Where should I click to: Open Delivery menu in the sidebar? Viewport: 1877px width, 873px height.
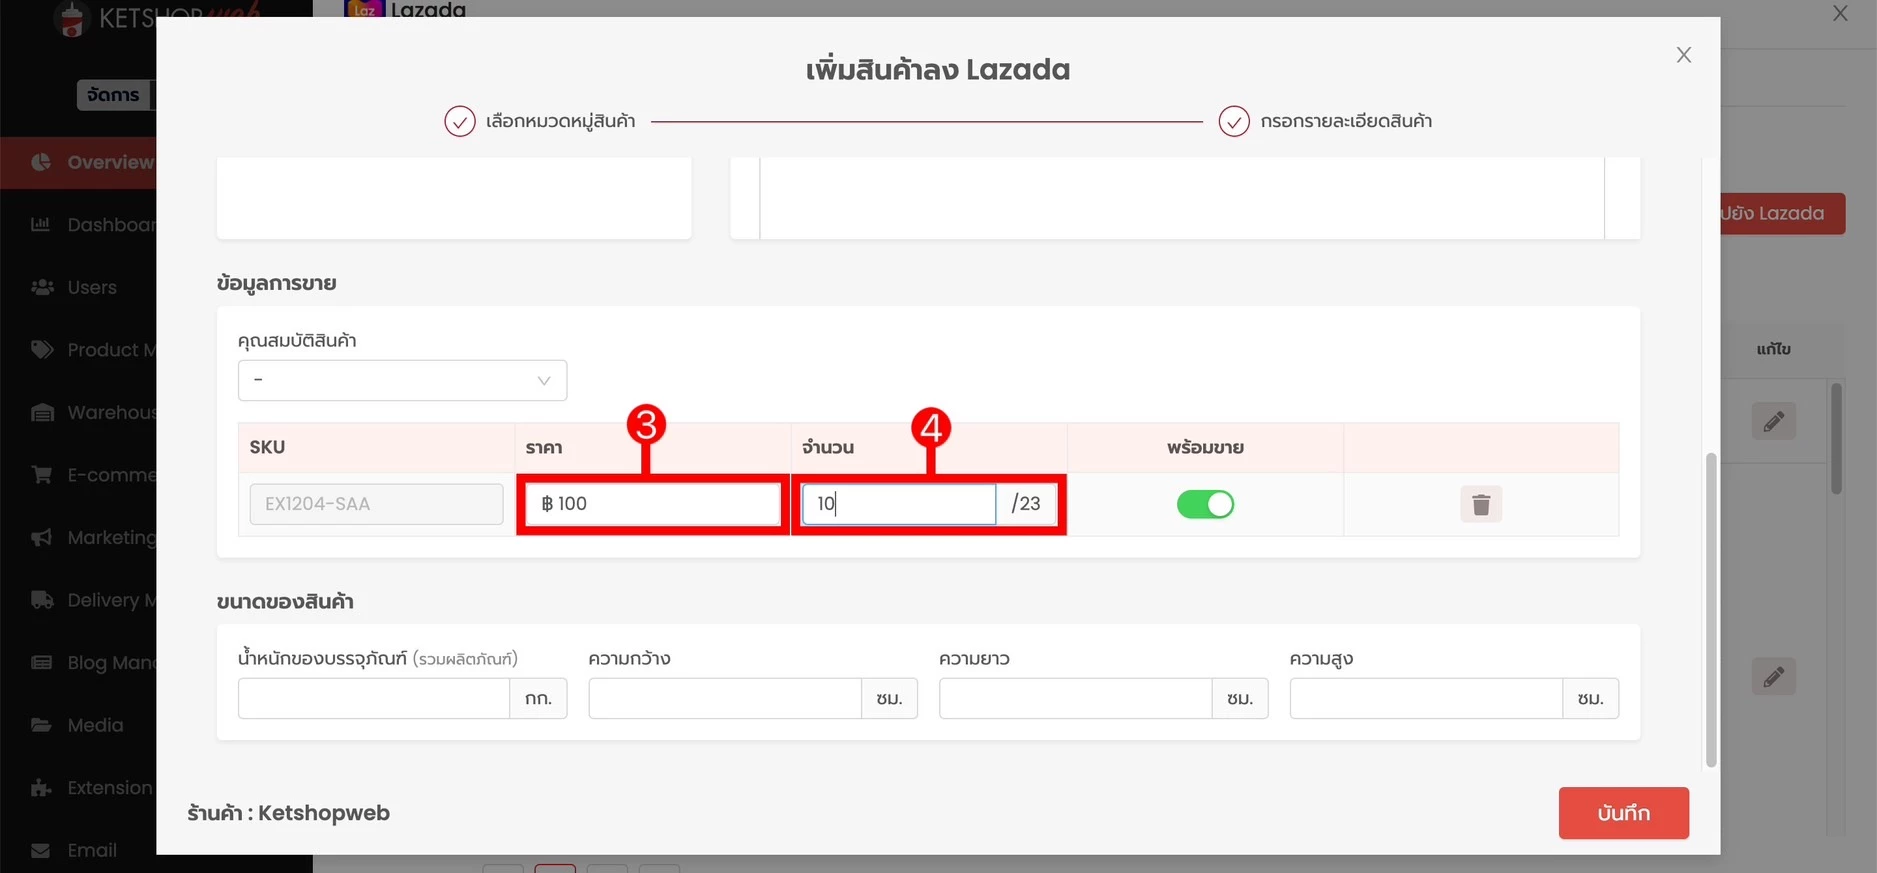[78, 600]
